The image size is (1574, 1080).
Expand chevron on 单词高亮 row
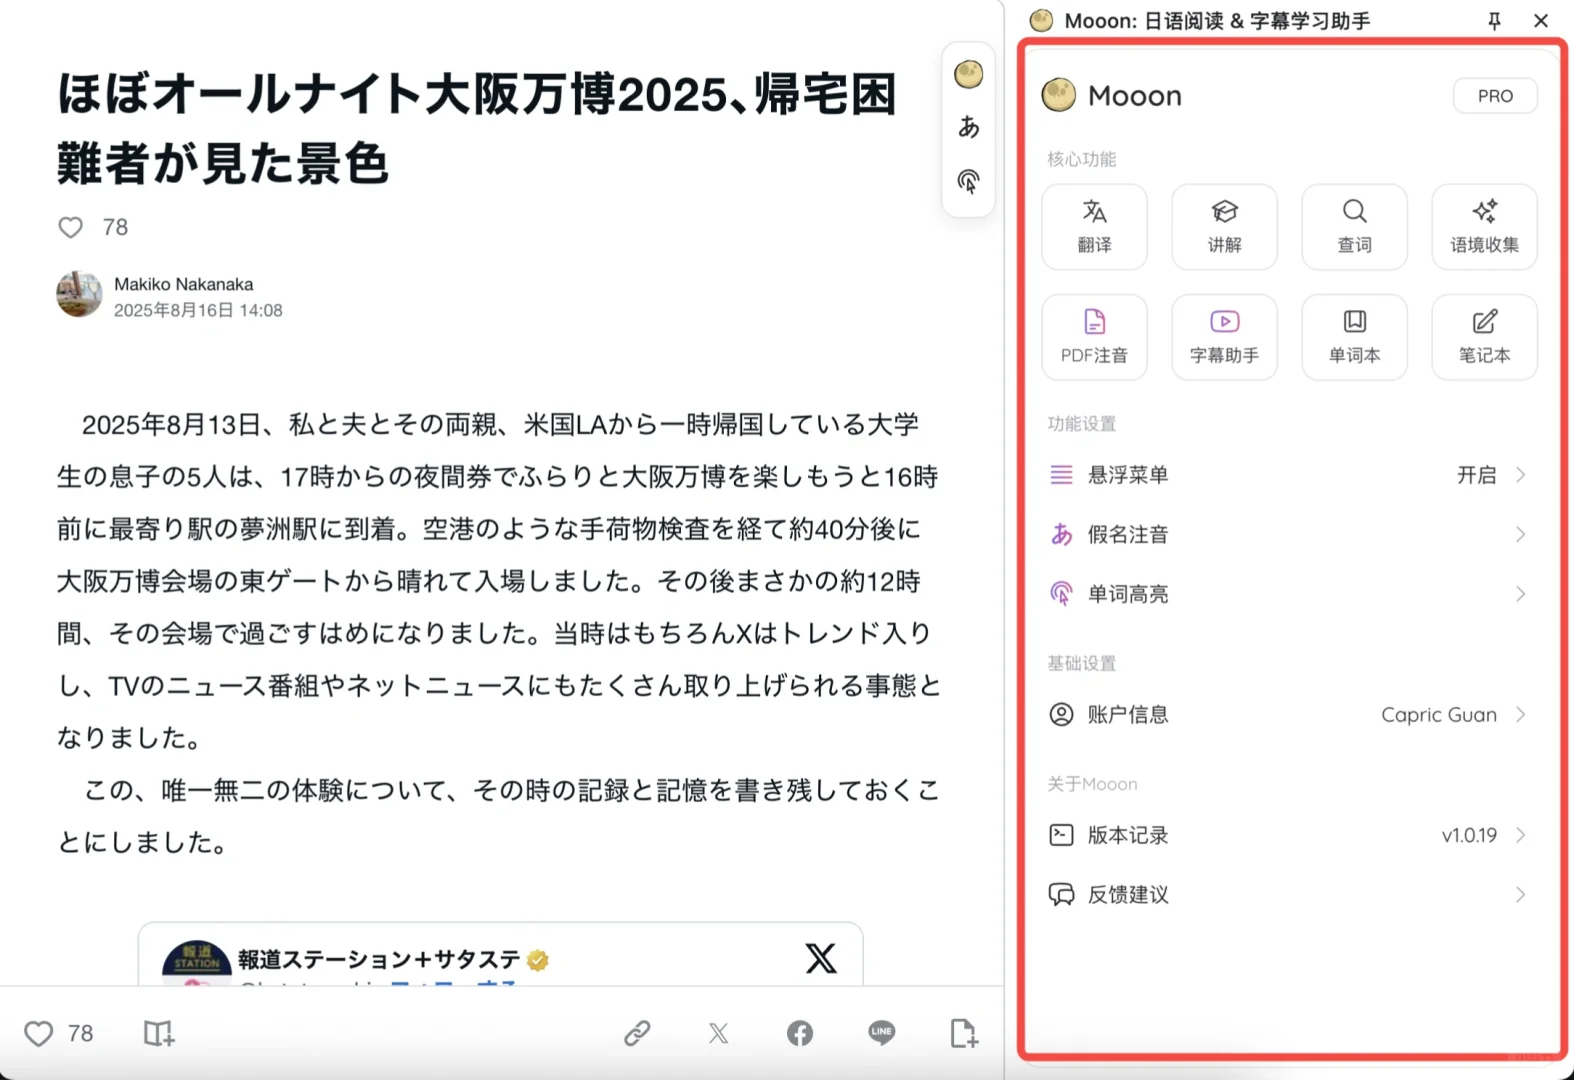click(x=1520, y=594)
